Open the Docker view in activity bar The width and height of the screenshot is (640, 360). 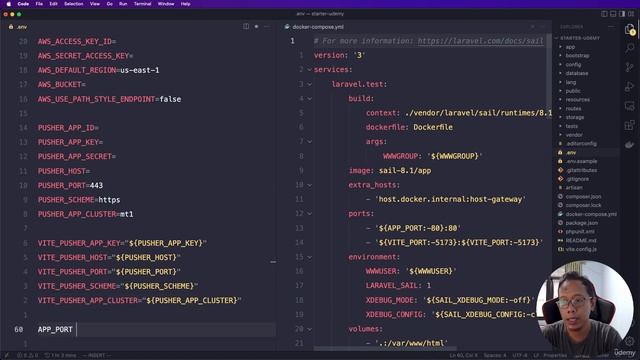click(629, 144)
